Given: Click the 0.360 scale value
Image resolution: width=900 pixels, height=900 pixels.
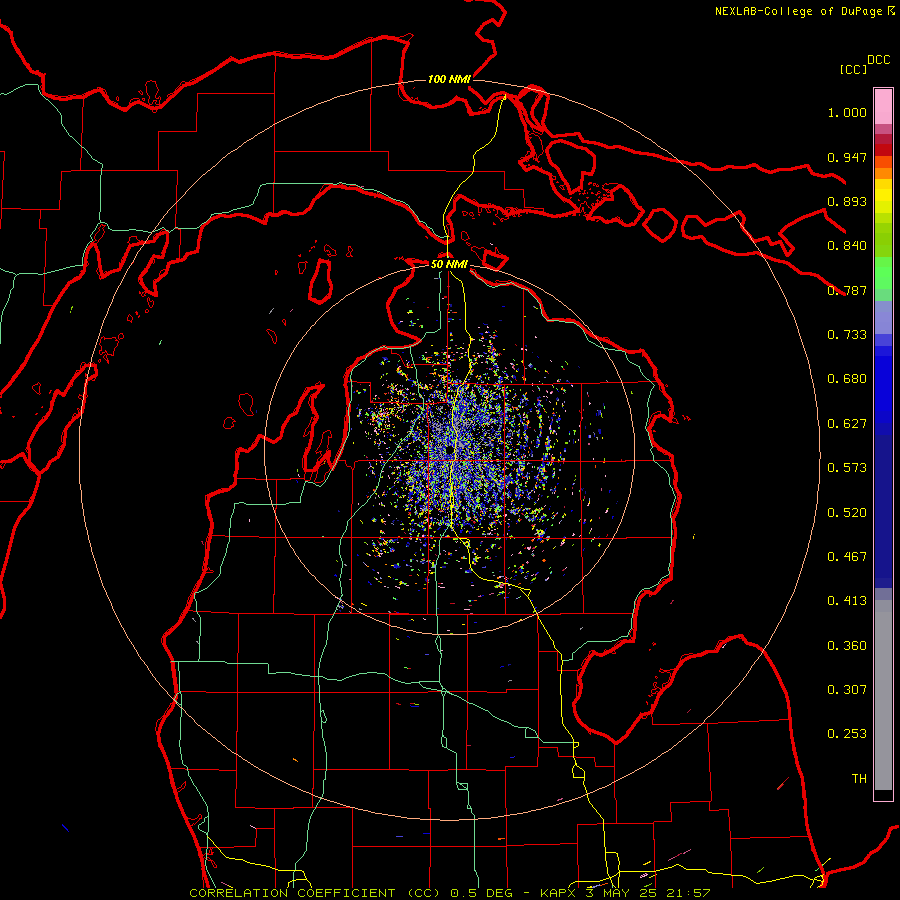Looking at the screenshot, I should [847, 646].
